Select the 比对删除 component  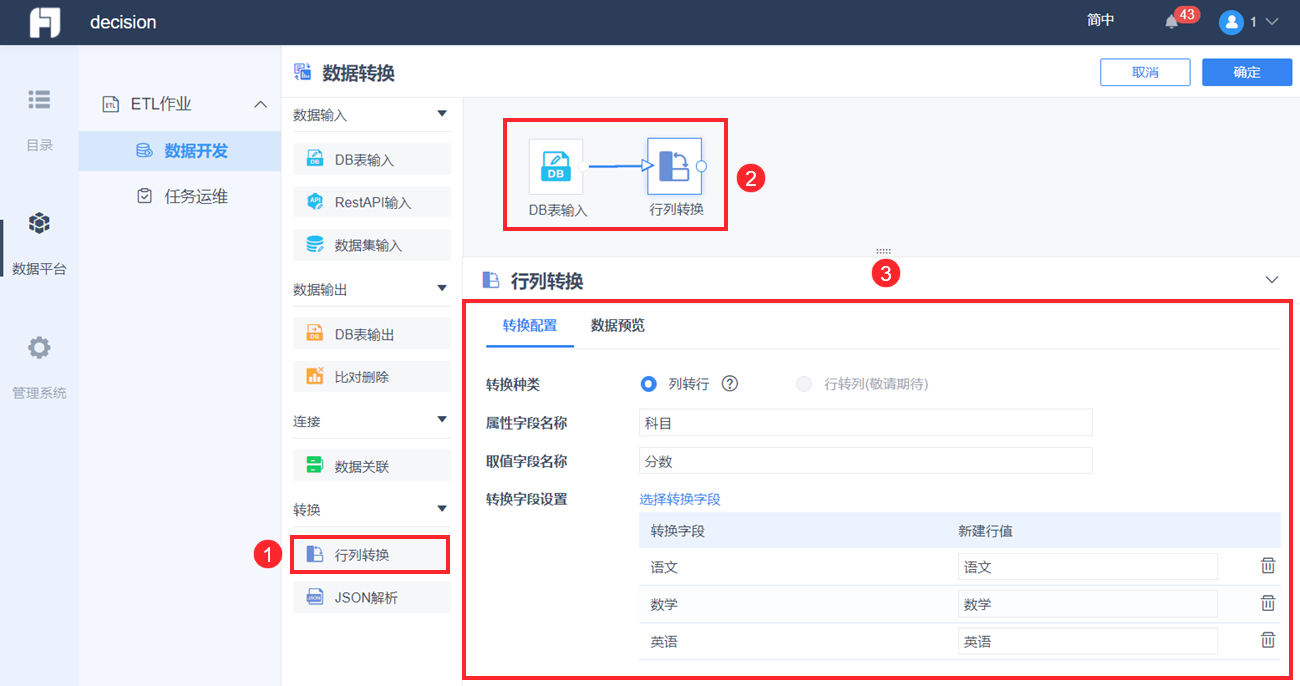(x=372, y=377)
